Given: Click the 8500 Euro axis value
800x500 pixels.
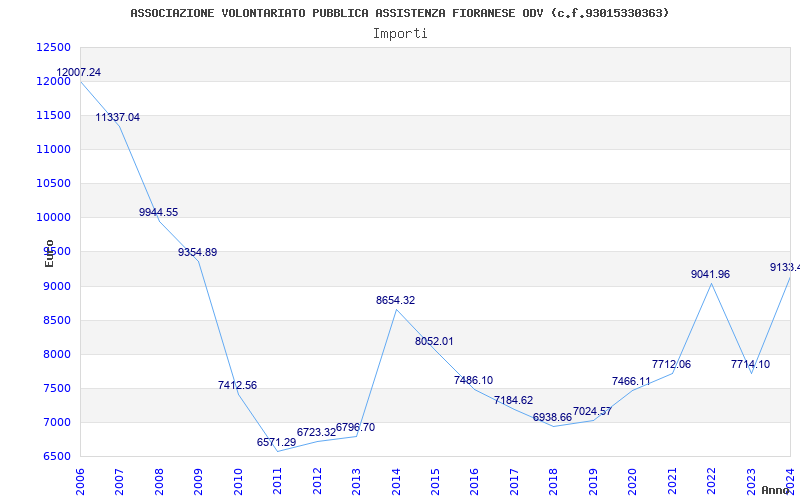Looking at the screenshot, I should pos(56,320).
